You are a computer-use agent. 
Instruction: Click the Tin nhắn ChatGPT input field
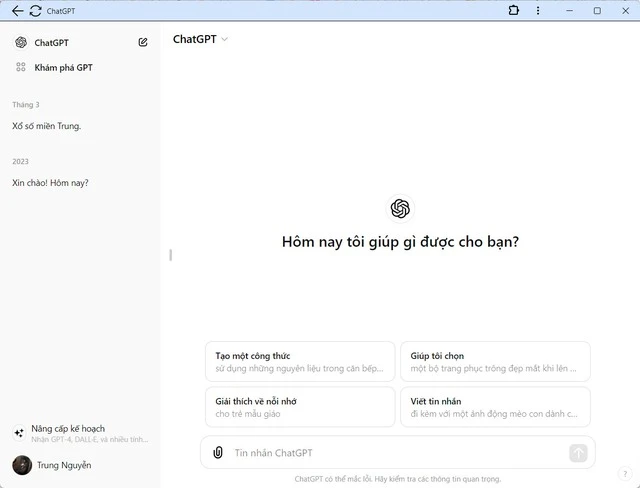point(398,453)
